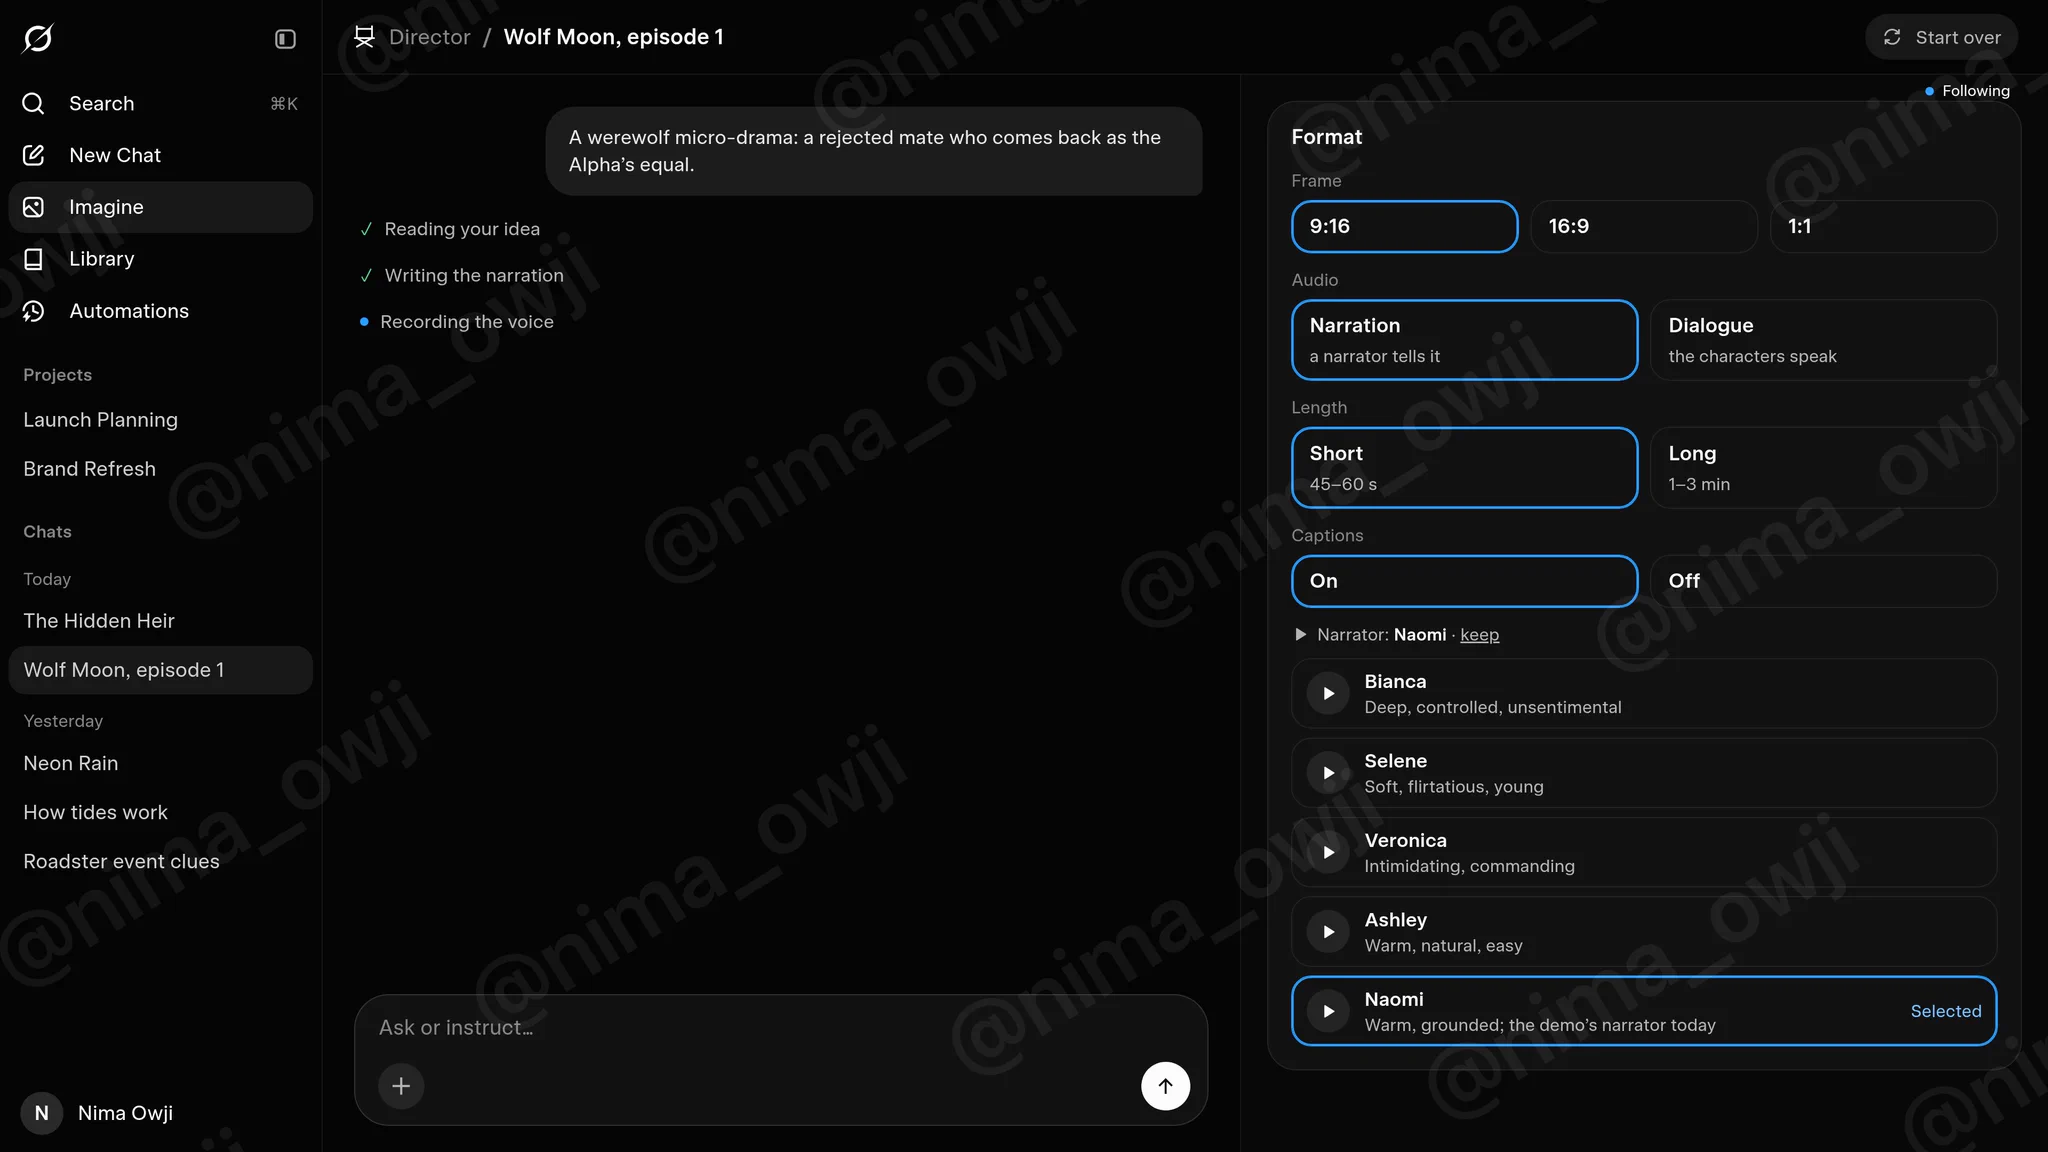Screen dimensions: 2048x1152
Task: Click the Library book icon
Action: point(33,259)
